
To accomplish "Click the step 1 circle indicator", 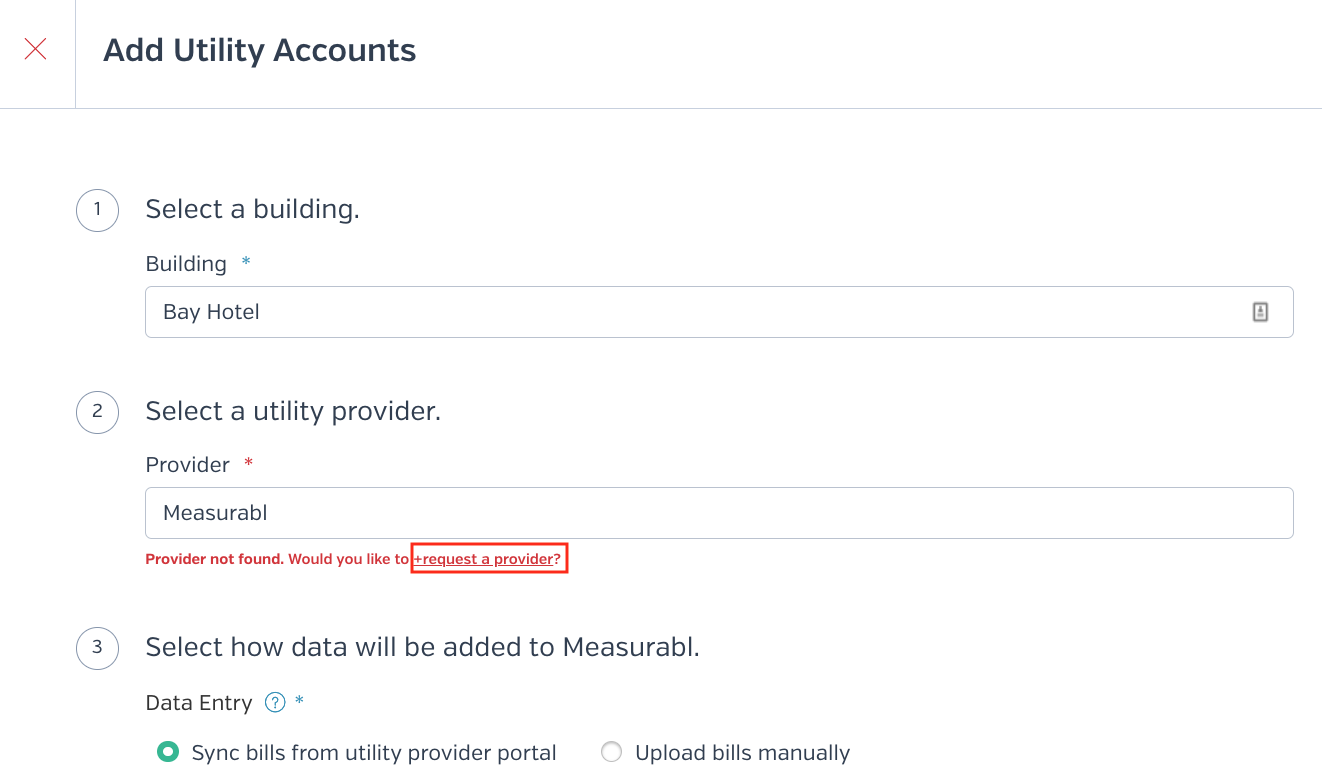I will coord(97,210).
